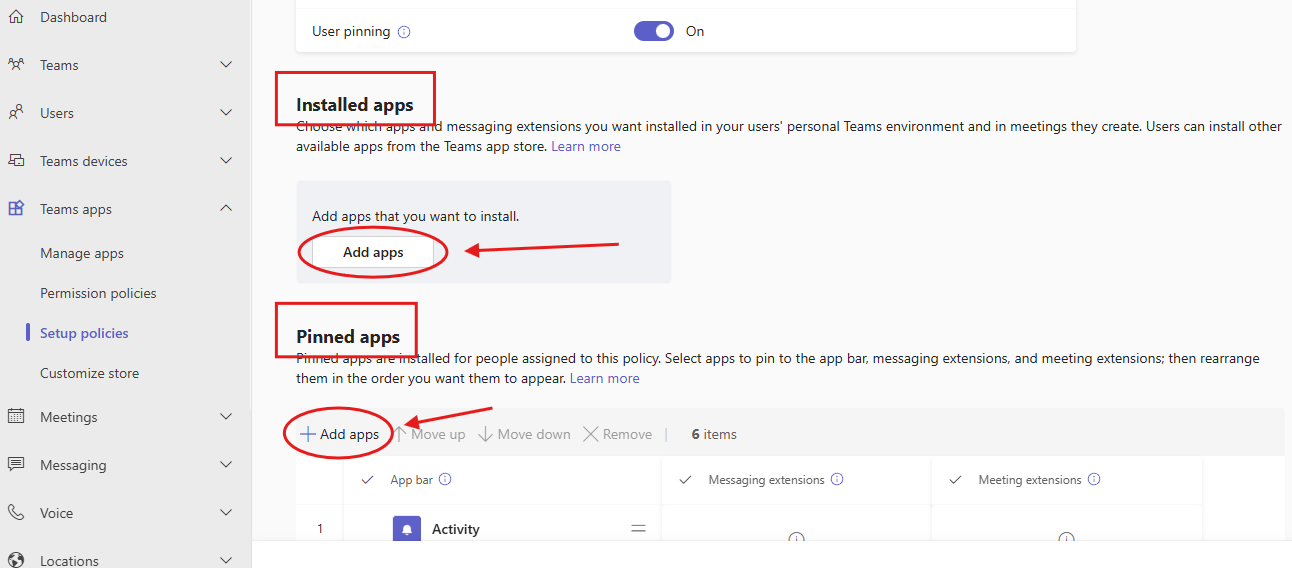Click the Pinned apps heading
The image size is (1292, 568).
pyautogui.click(x=348, y=337)
